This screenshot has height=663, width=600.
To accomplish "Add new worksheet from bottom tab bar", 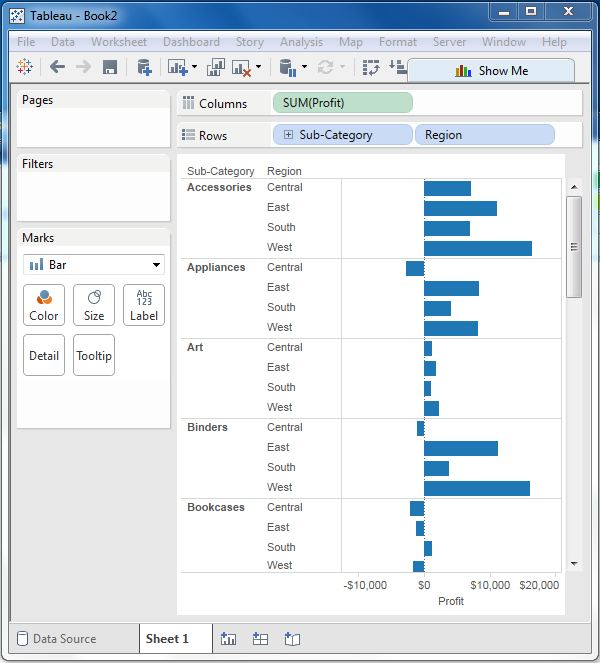I will [x=228, y=639].
